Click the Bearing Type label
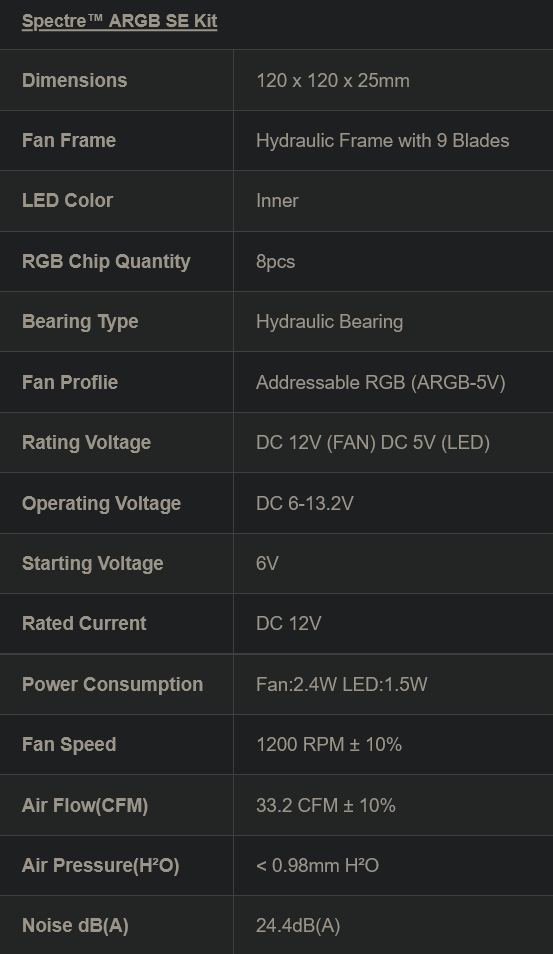The image size is (553, 954). point(80,322)
